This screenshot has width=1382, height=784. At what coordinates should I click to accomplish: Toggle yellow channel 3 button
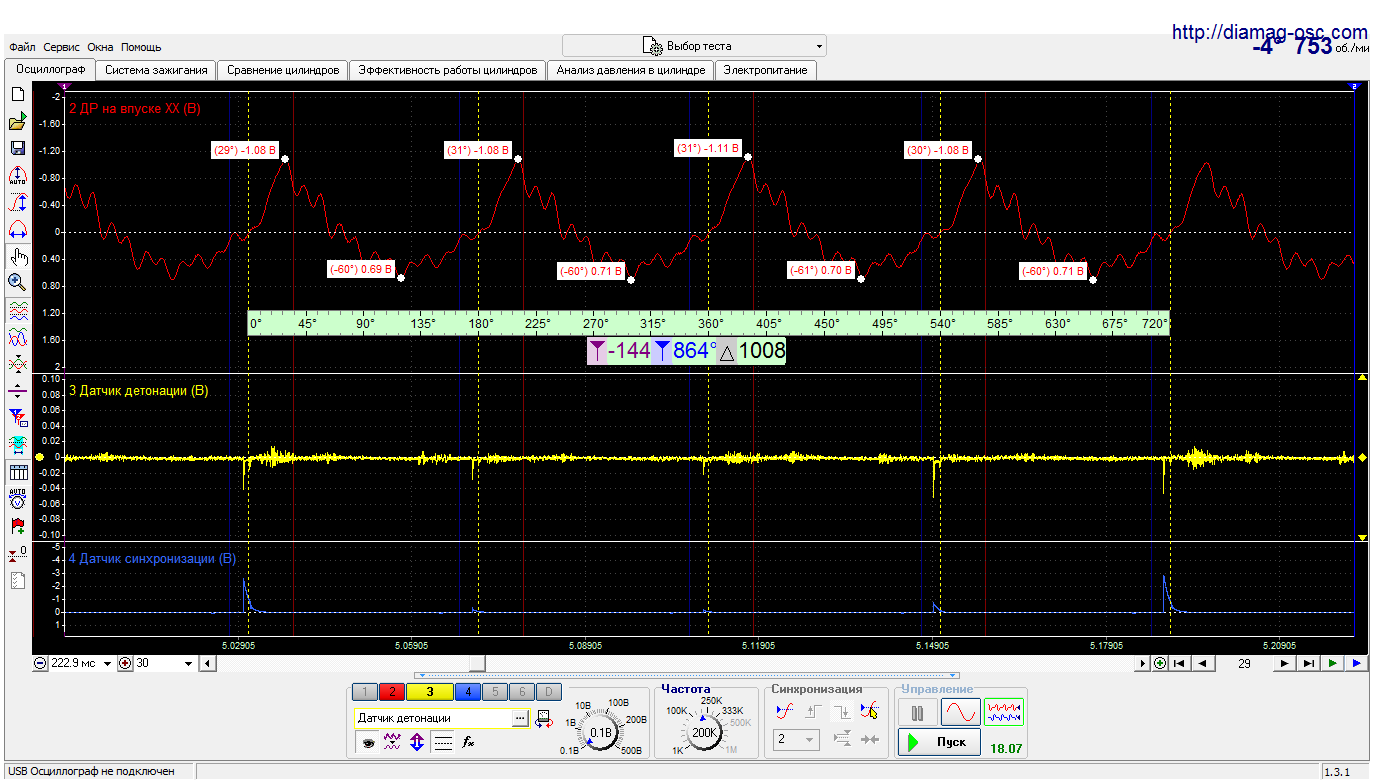[x=430, y=691]
